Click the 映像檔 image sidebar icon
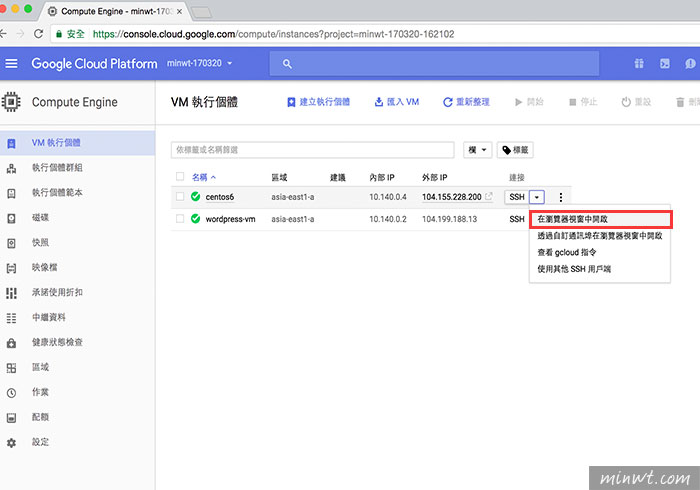 pyautogui.click(x=11, y=268)
